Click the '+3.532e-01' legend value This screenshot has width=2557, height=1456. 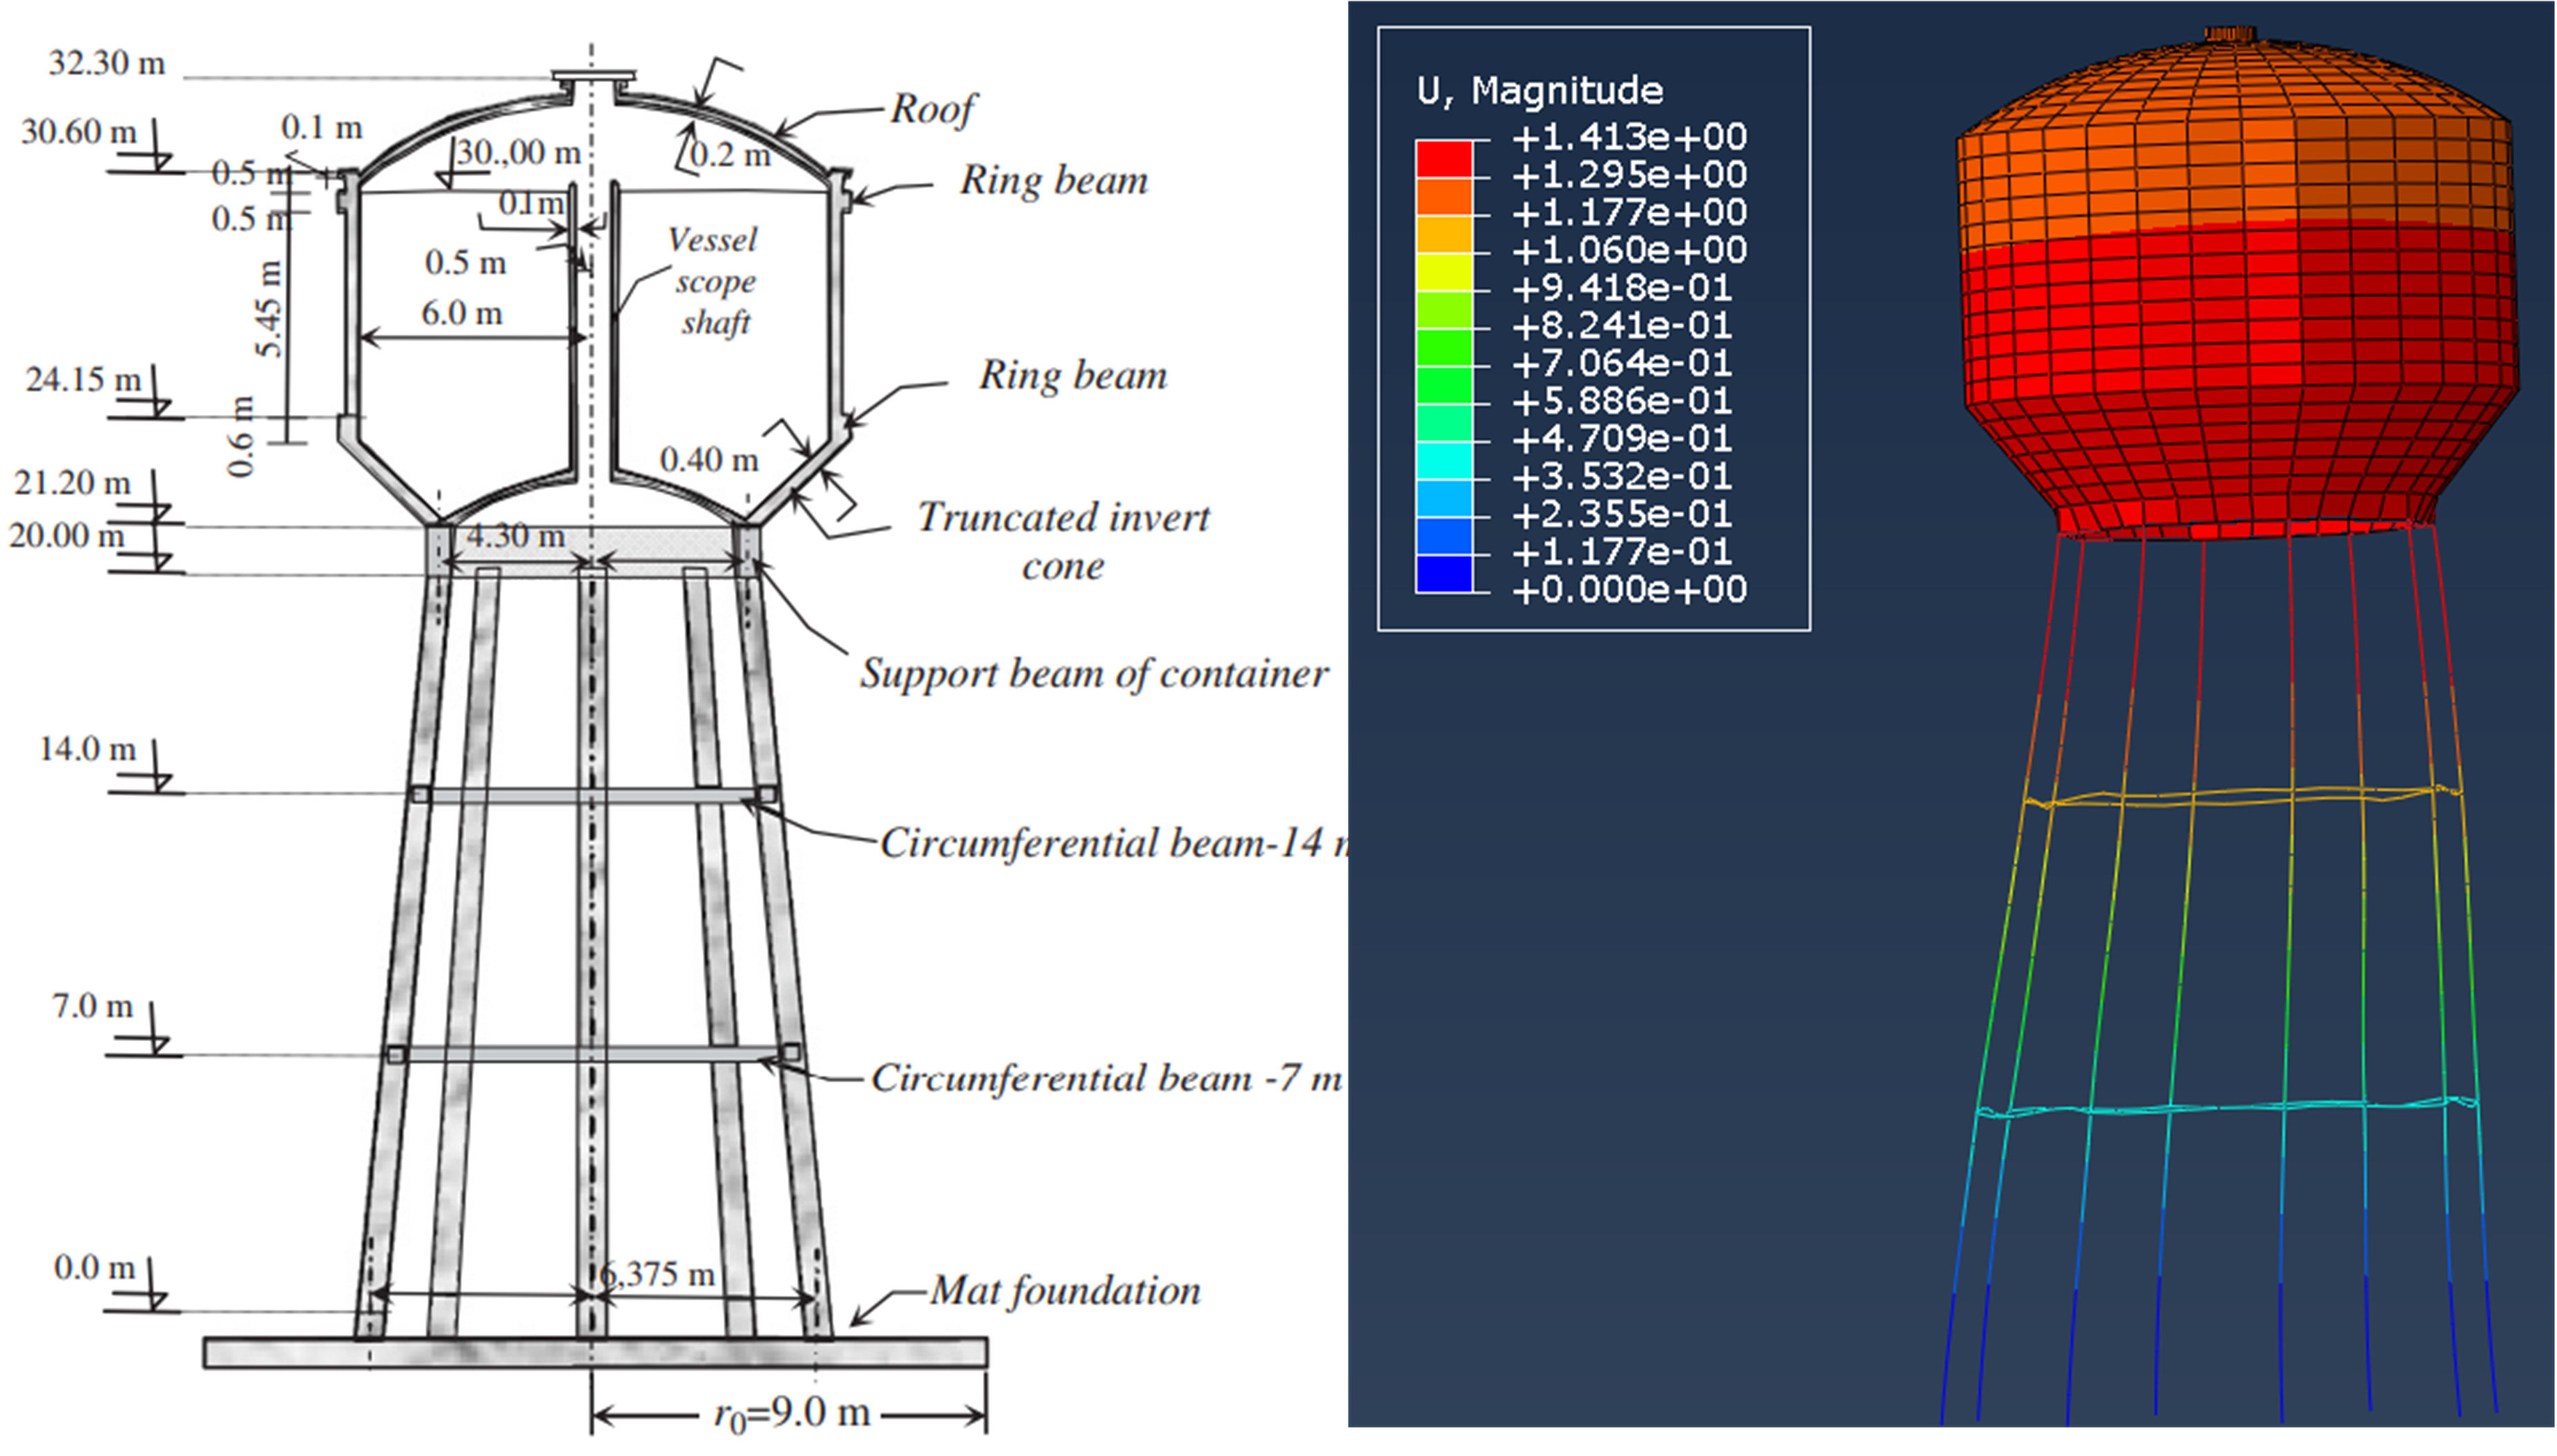[1621, 476]
